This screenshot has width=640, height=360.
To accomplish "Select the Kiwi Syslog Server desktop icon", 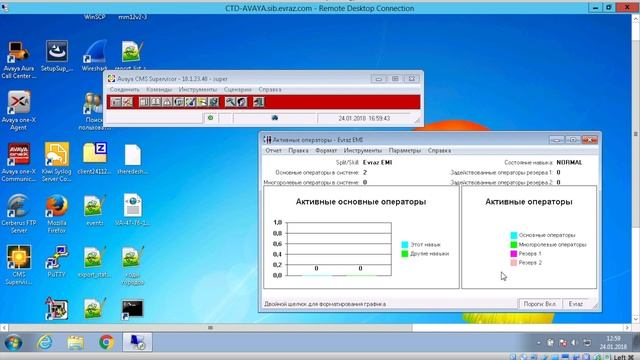I will point(57,162).
